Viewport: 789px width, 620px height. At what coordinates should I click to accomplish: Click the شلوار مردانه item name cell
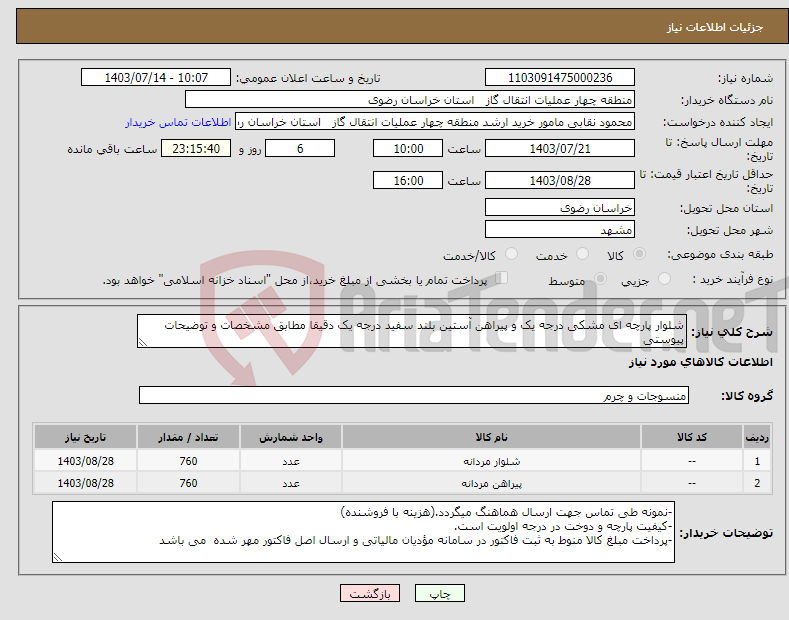(491, 461)
